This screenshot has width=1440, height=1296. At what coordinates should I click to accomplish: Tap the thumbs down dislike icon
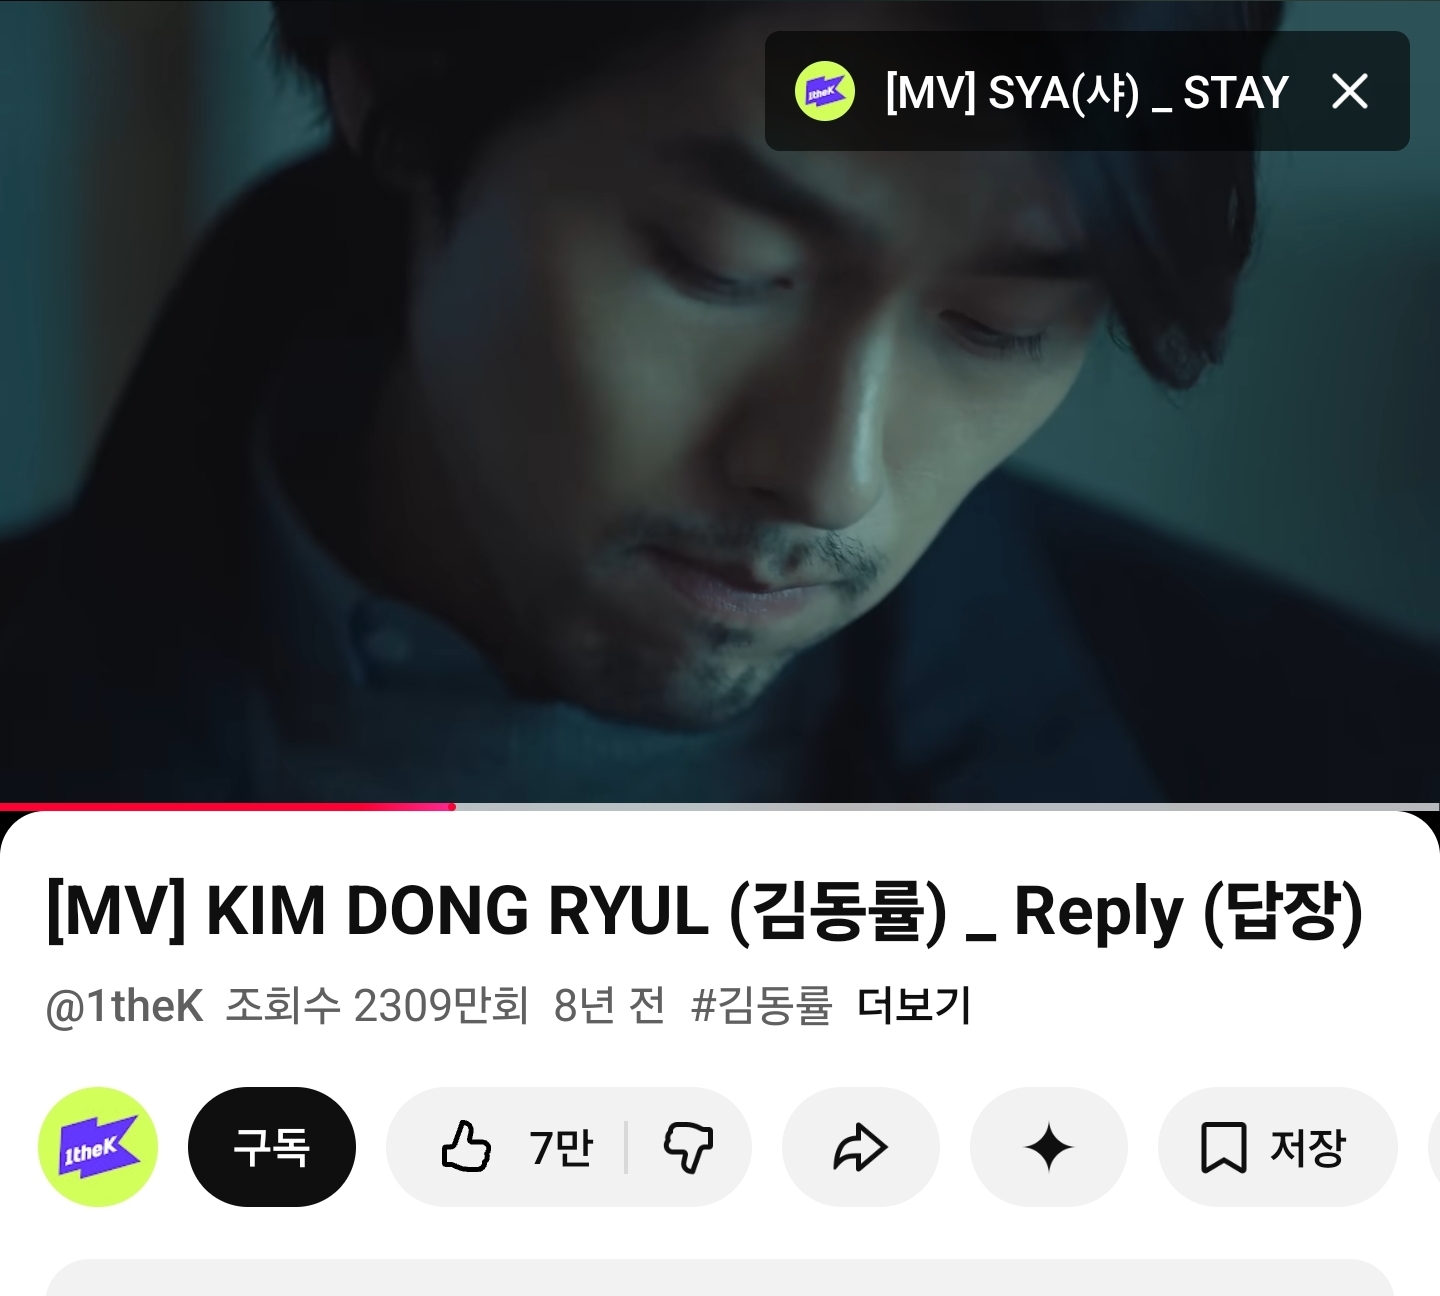pos(688,1147)
